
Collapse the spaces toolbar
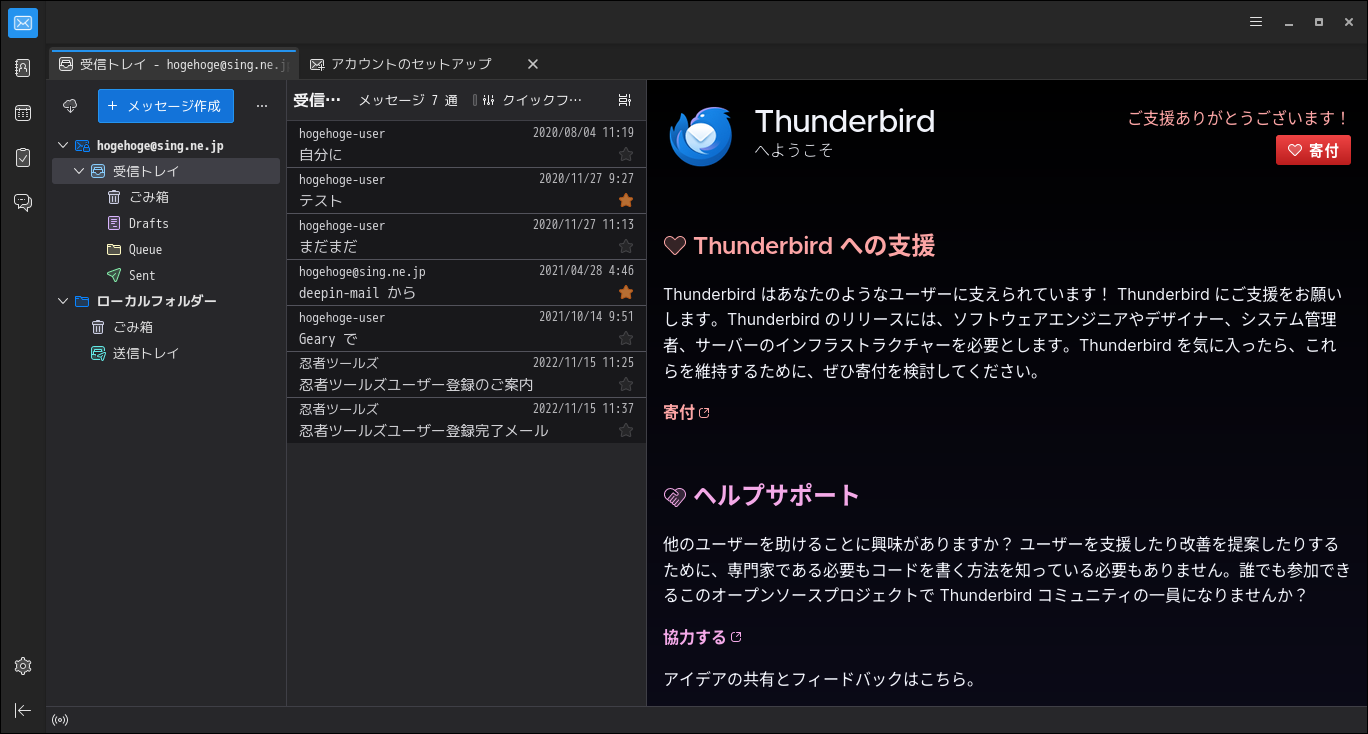pyautogui.click(x=23, y=710)
